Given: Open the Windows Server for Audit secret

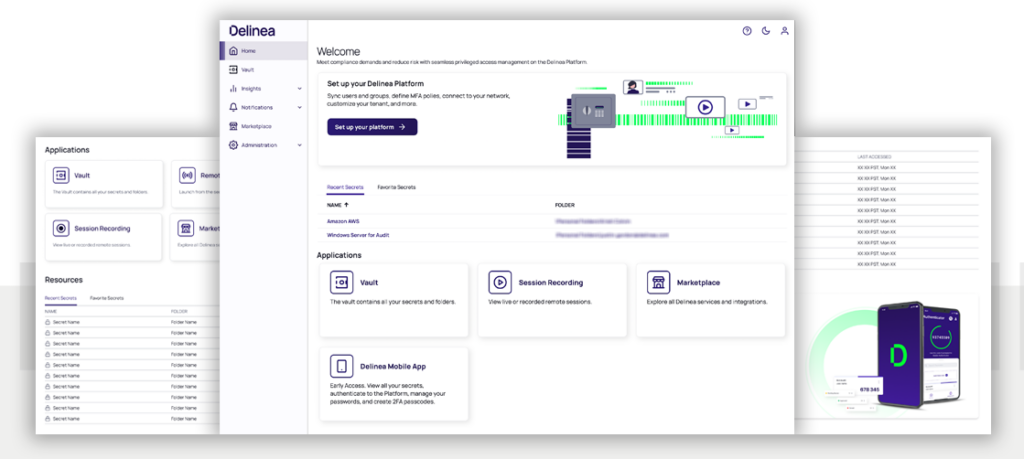Looking at the screenshot, I should (358, 235).
